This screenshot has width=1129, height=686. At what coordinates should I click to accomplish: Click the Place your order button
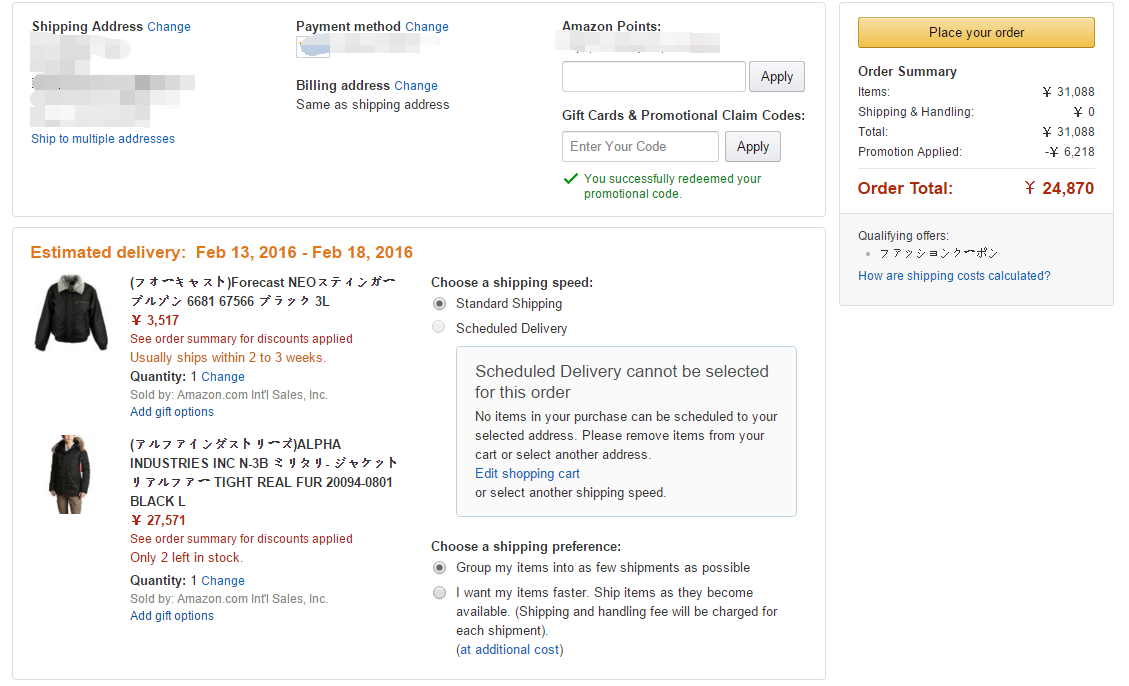(x=976, y=32)
